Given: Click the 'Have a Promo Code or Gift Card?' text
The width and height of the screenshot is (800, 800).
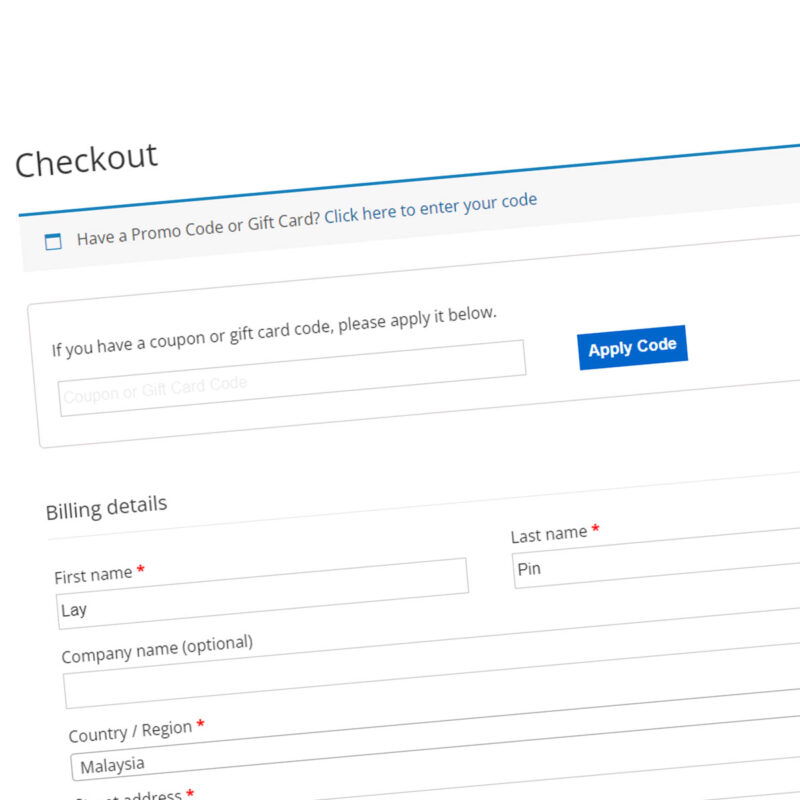Looking at the screenshot, I should coord(198,229).
